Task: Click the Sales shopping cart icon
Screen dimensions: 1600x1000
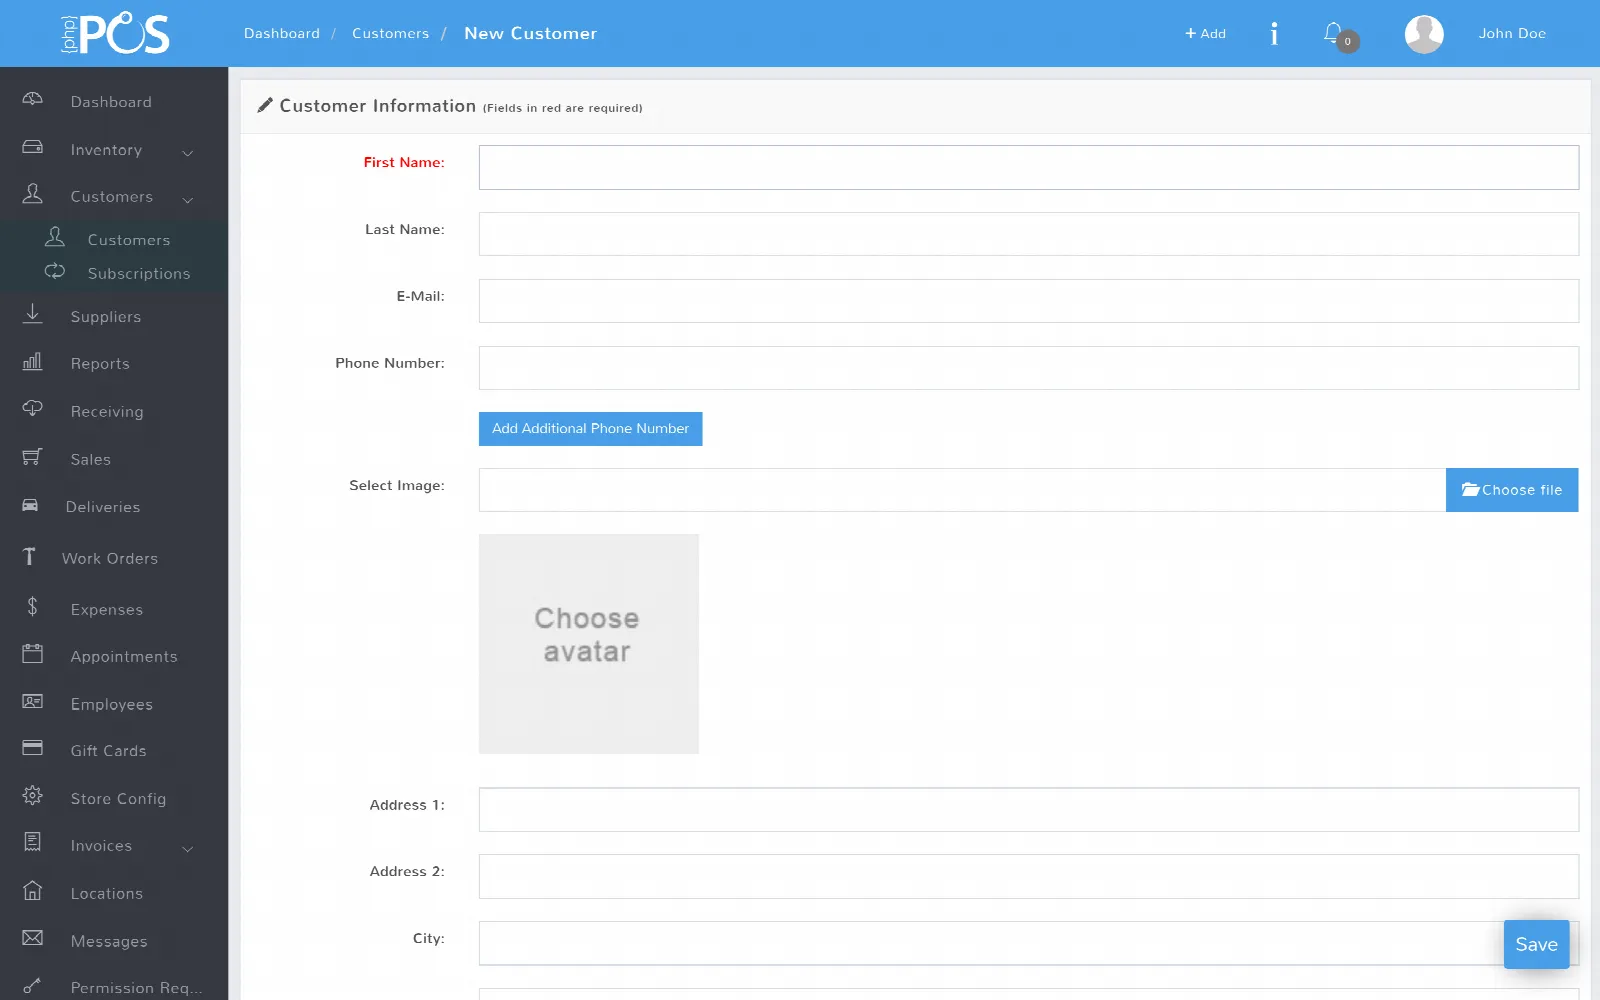Action: [x=32, y=457]
